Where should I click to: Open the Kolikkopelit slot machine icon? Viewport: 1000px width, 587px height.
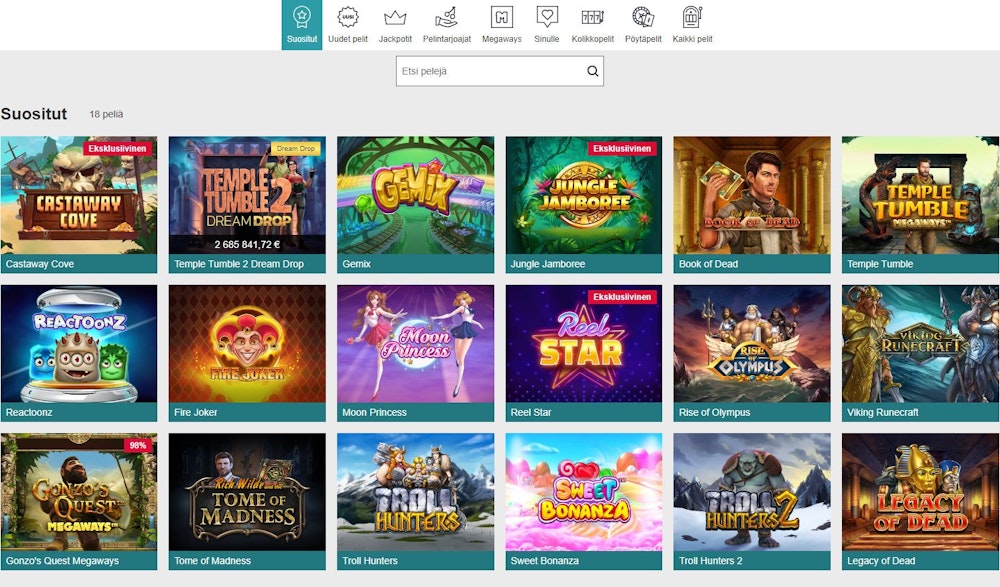(593, 17)
